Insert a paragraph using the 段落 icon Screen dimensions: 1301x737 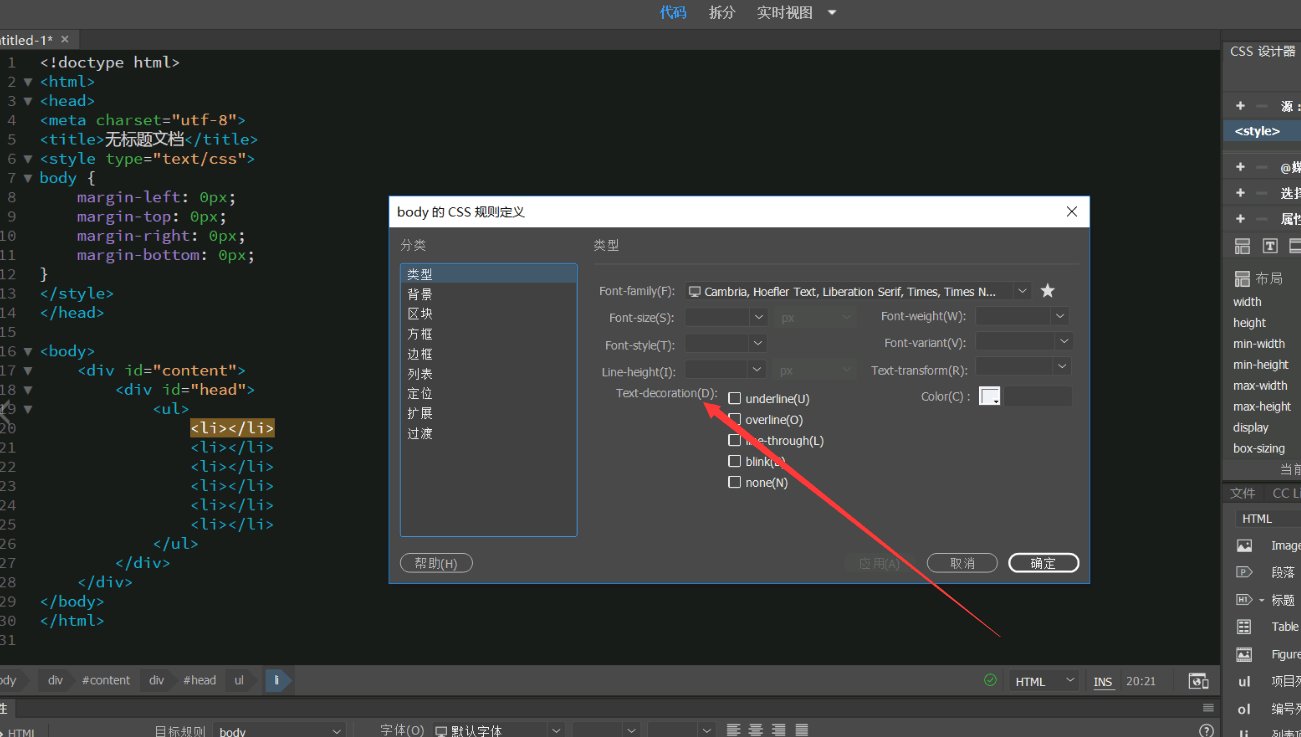[x=1244, y=573]
